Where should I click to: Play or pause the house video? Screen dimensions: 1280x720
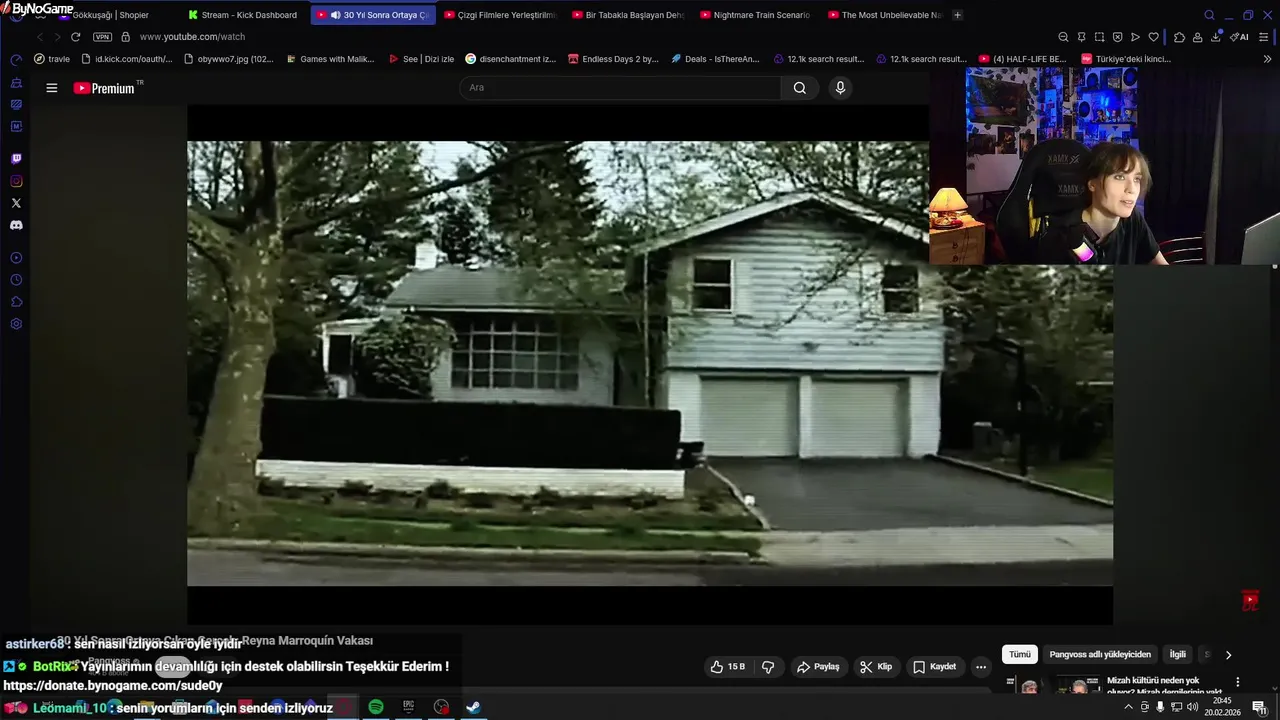649,363
